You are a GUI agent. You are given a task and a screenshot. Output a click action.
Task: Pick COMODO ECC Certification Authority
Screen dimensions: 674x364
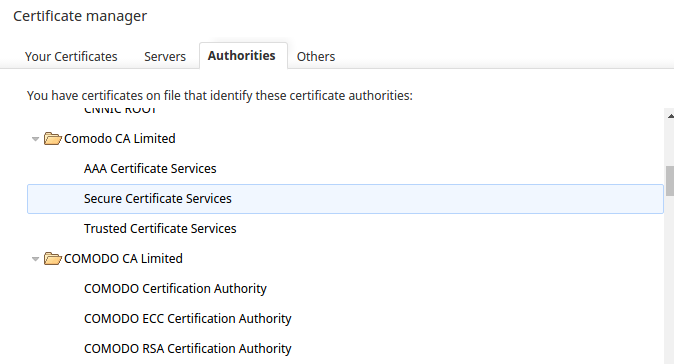click(345, 318)
